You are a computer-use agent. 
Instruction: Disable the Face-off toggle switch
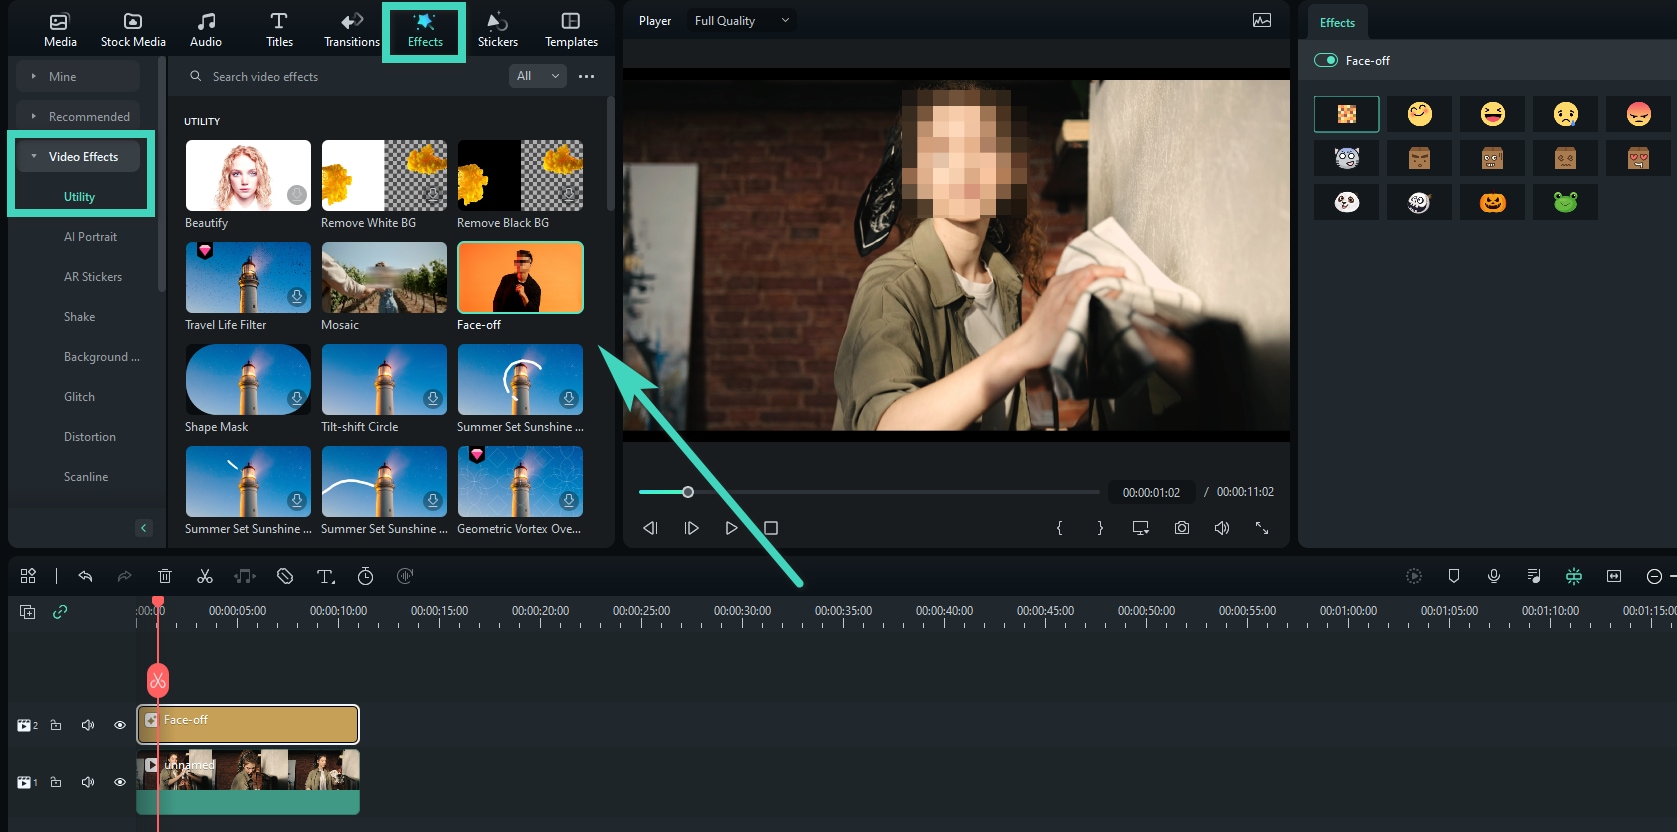click(1326, 60)
